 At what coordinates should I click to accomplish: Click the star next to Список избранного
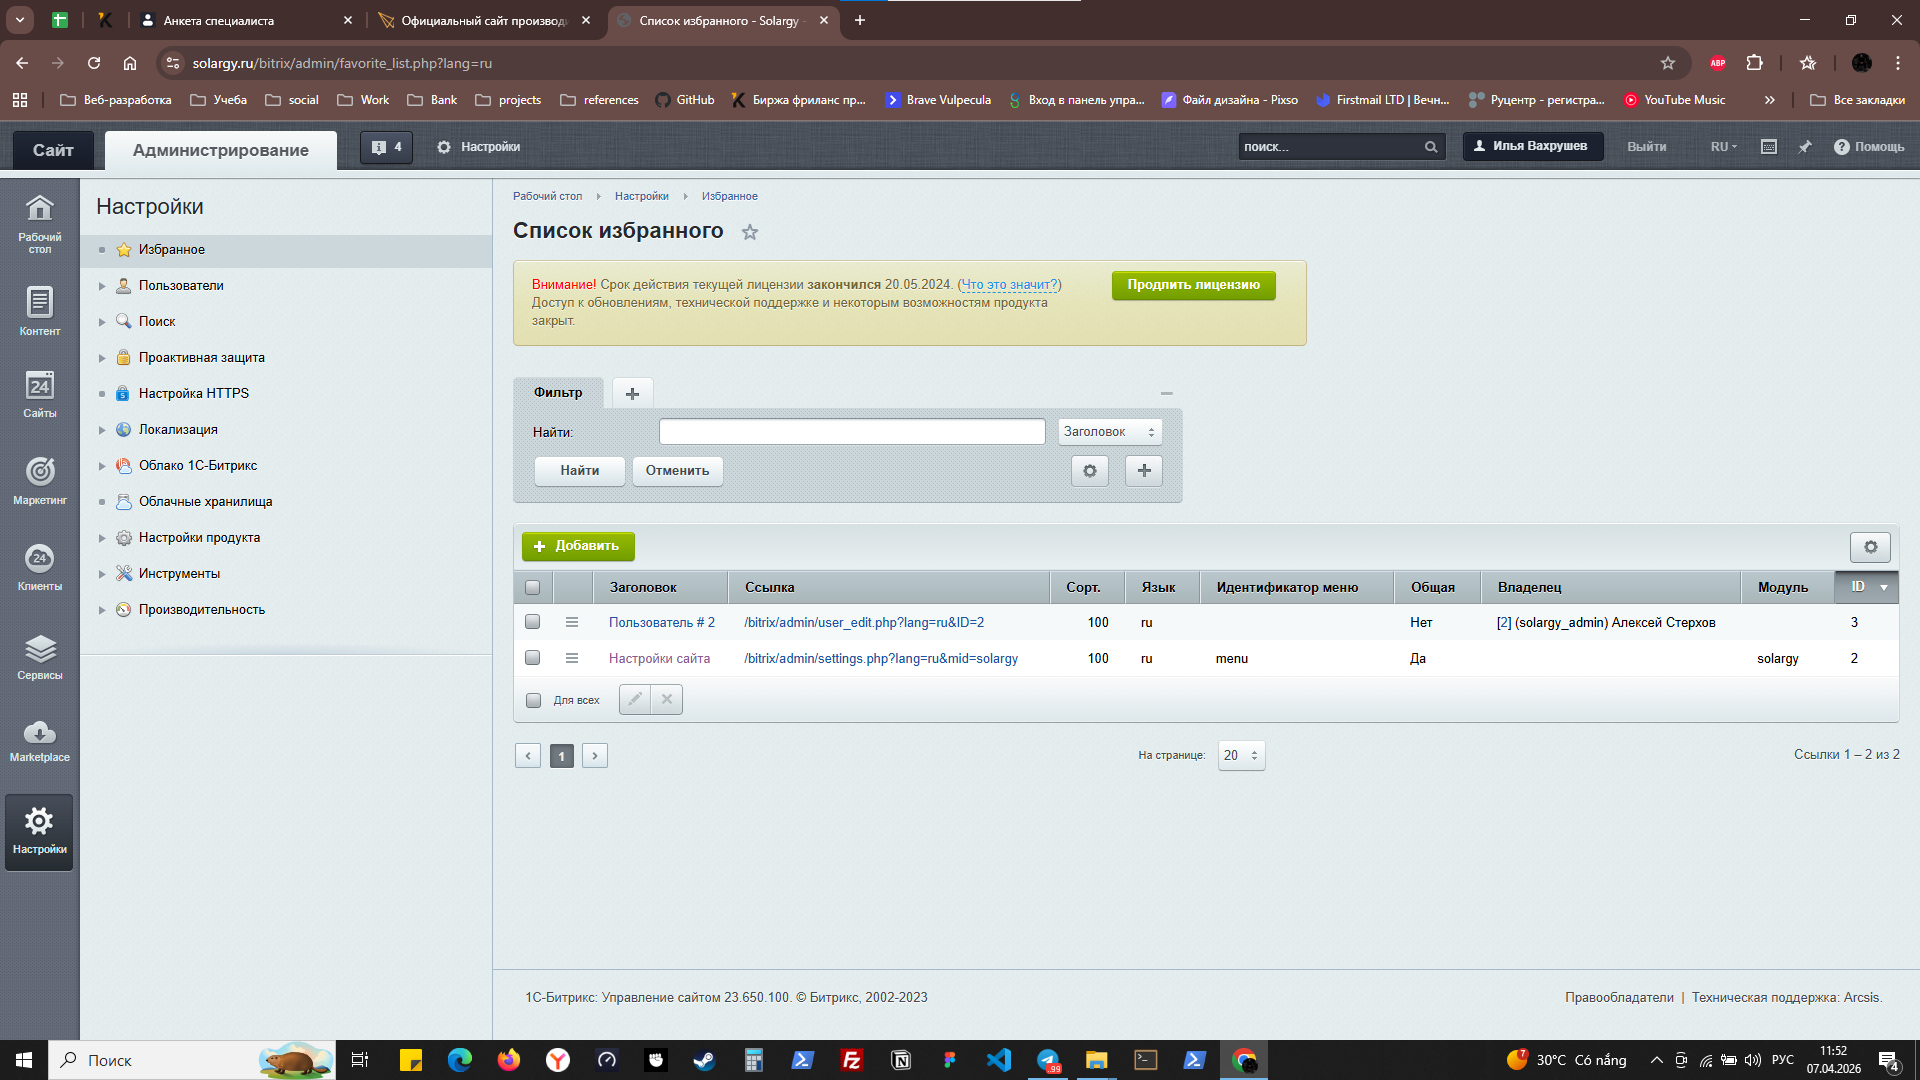pyautogui.click(x=750, y=232)
